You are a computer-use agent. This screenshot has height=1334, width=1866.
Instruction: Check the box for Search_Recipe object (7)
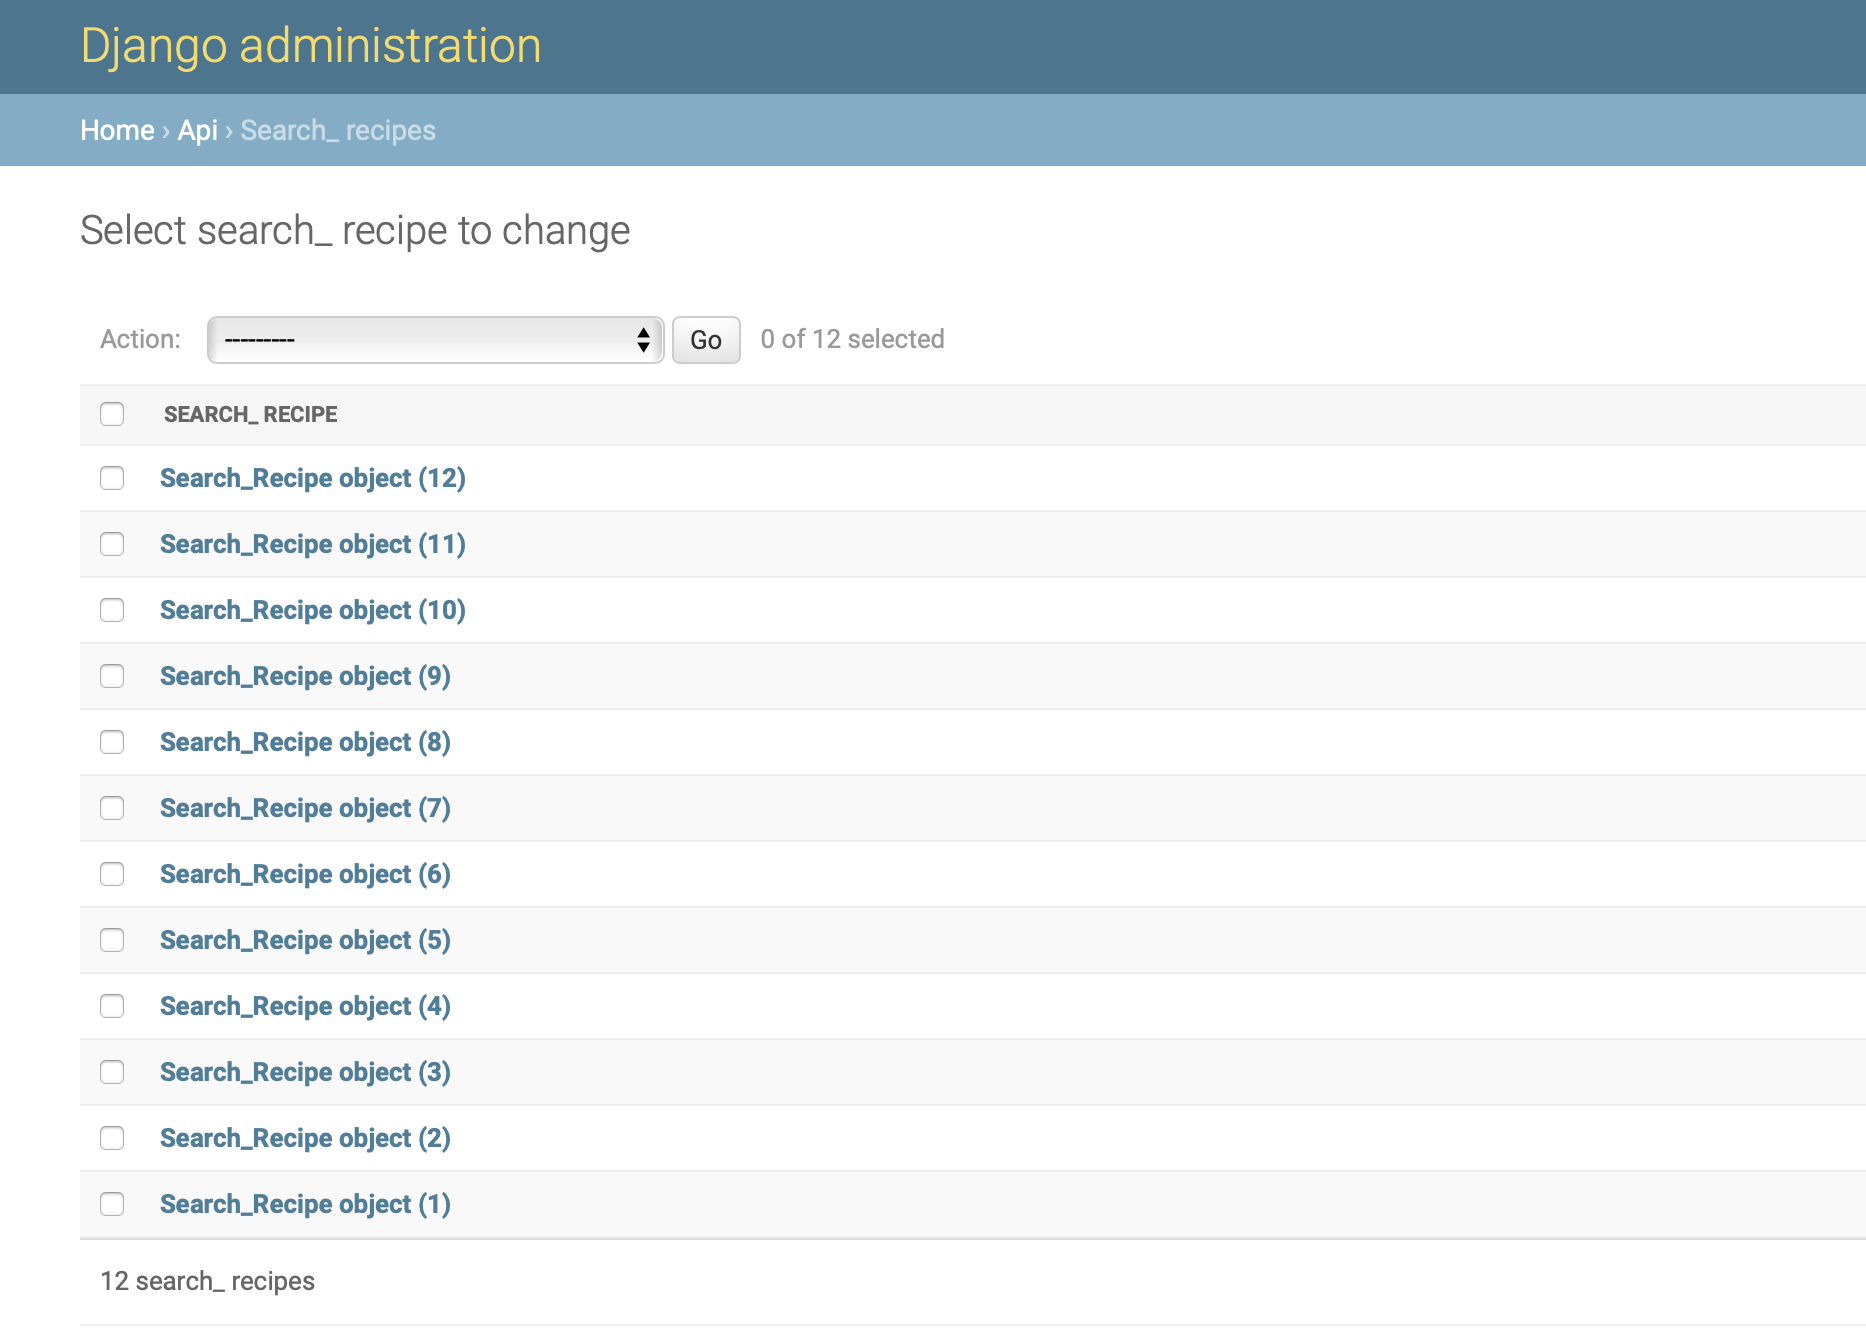pos(112,808)
